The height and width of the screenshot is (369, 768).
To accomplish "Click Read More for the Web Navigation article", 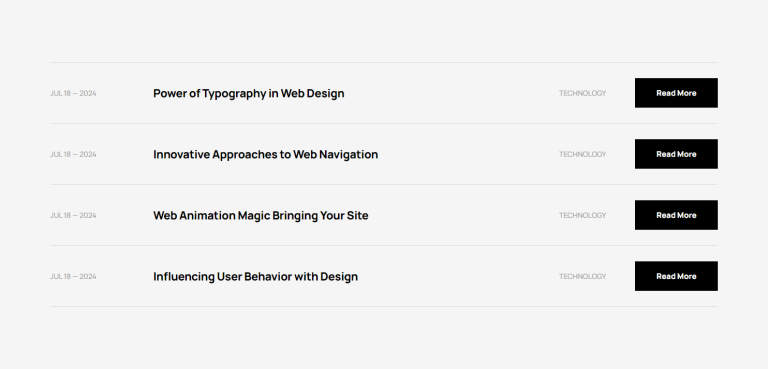I will tap(676, 154).
